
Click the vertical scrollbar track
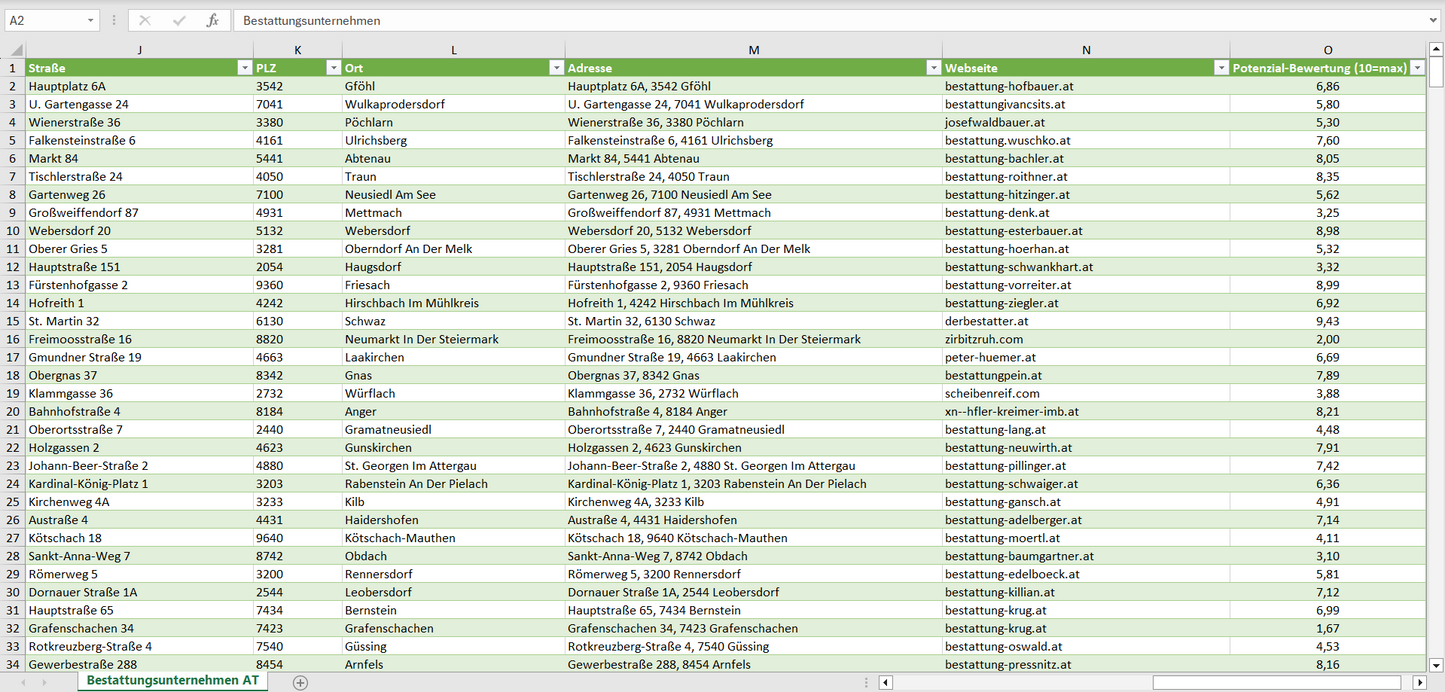pos(1436,400)
